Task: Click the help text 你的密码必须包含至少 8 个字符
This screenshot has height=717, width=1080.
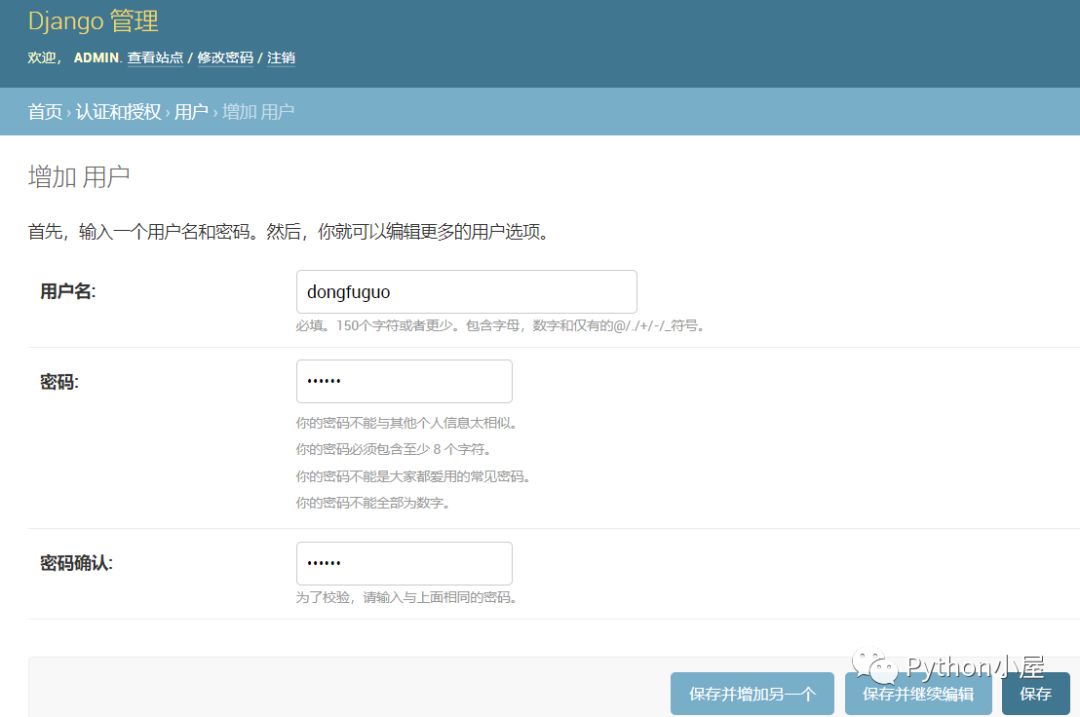Action: (393, 450)
